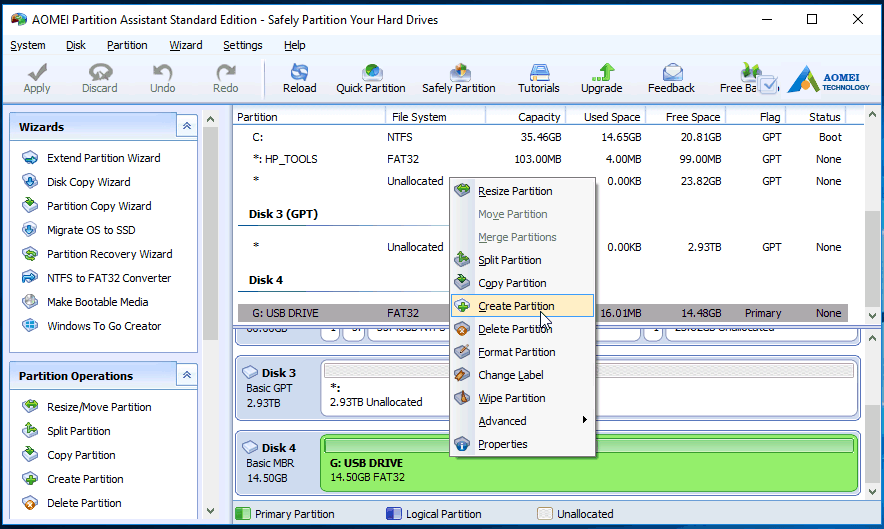Image resolution: width=884 pixels, height=529 pixels.
Task: Start Migrate OS to SSD
Action: 91,230
